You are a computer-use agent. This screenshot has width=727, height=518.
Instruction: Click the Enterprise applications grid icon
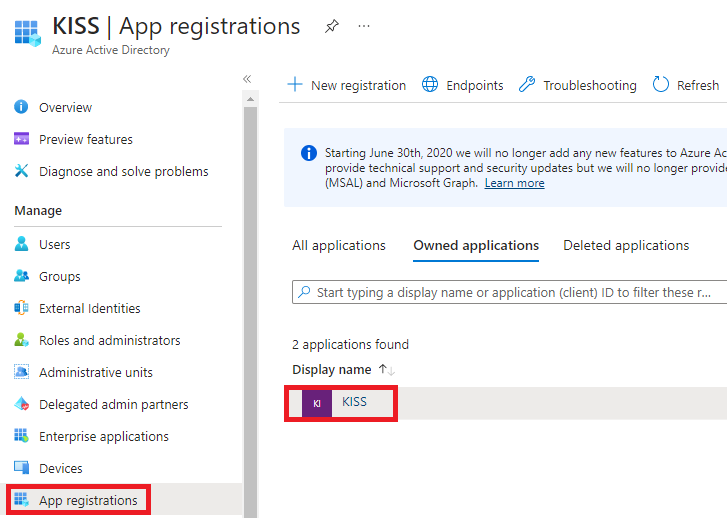coord(21,435)
